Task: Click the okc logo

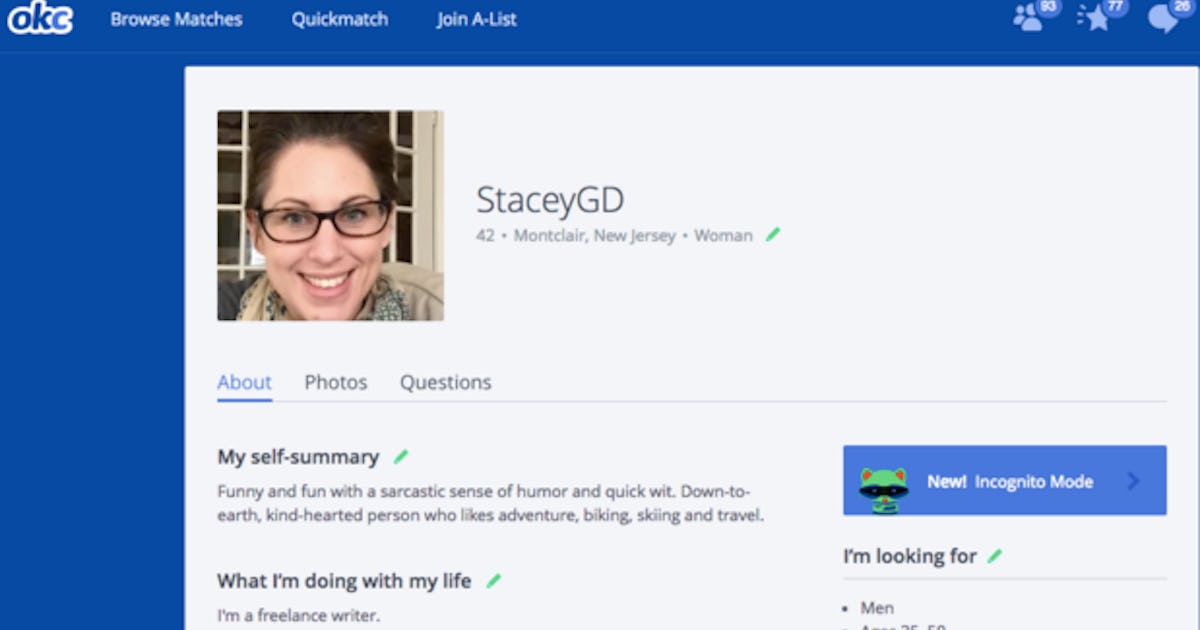Action: [40, 18]
